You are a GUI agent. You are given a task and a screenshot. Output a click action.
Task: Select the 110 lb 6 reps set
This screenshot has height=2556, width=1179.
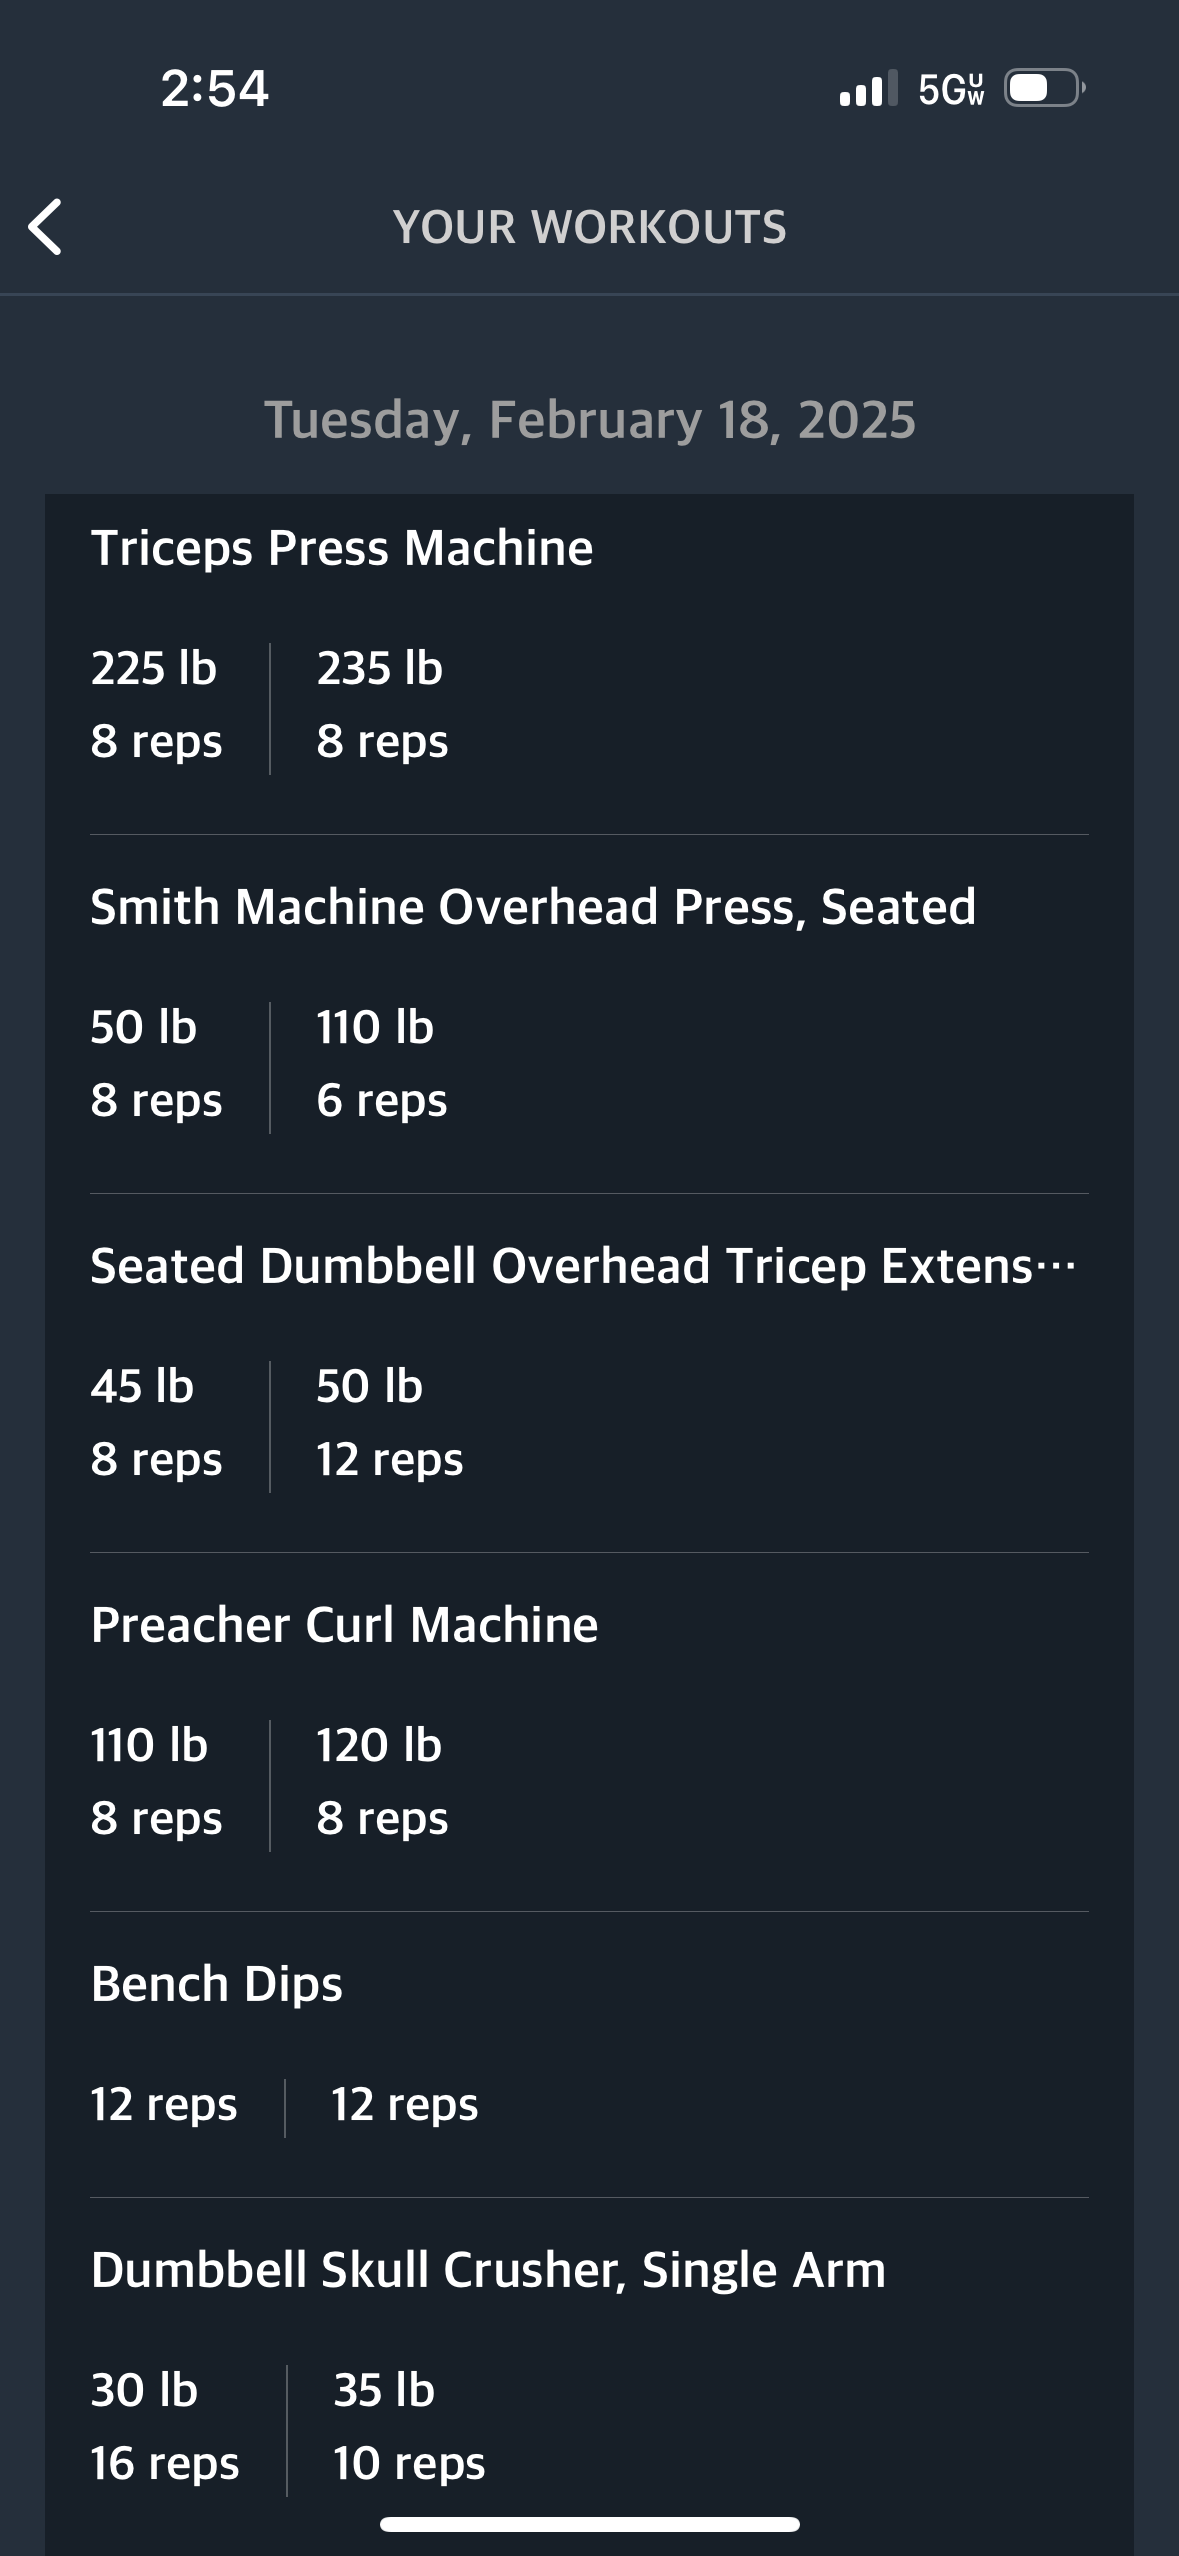[x=381, y=1064]
